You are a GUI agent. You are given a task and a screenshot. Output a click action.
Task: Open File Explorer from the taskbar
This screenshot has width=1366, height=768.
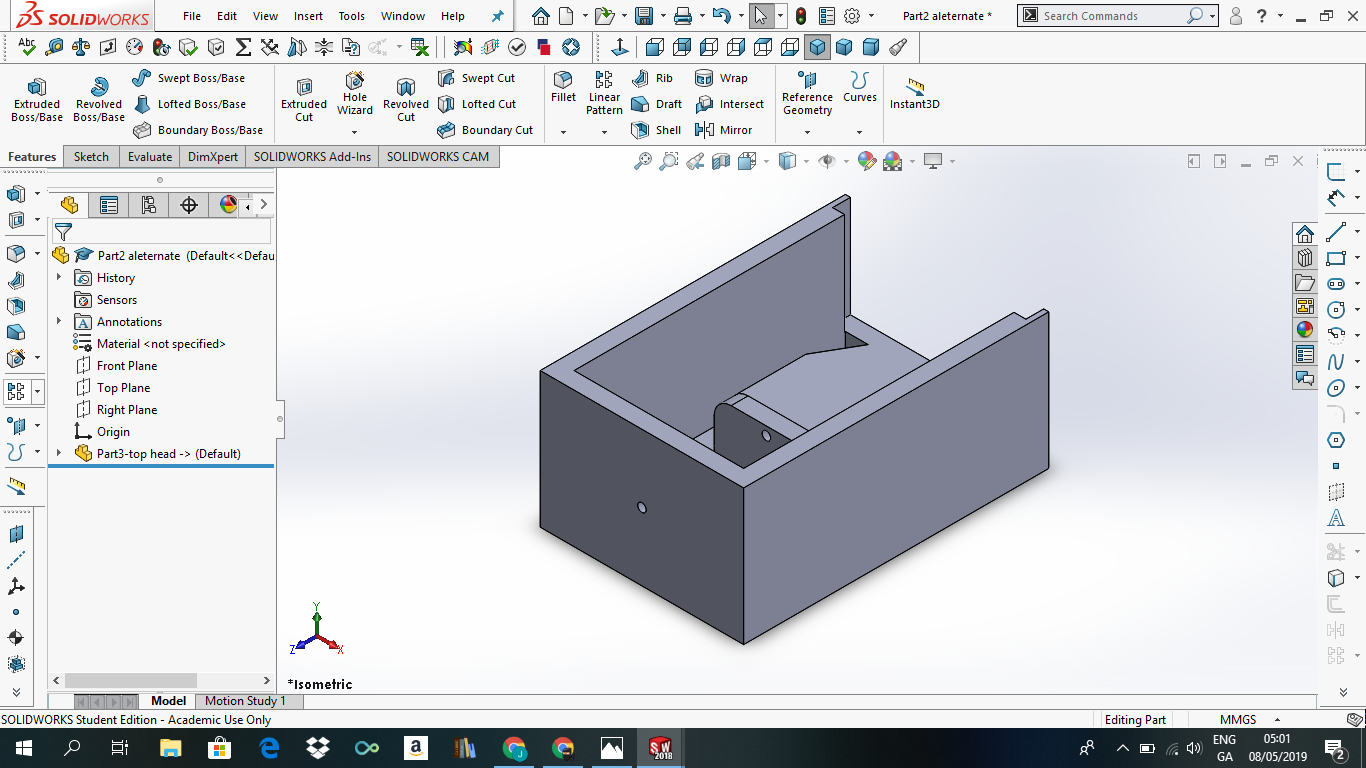(171, 748)
